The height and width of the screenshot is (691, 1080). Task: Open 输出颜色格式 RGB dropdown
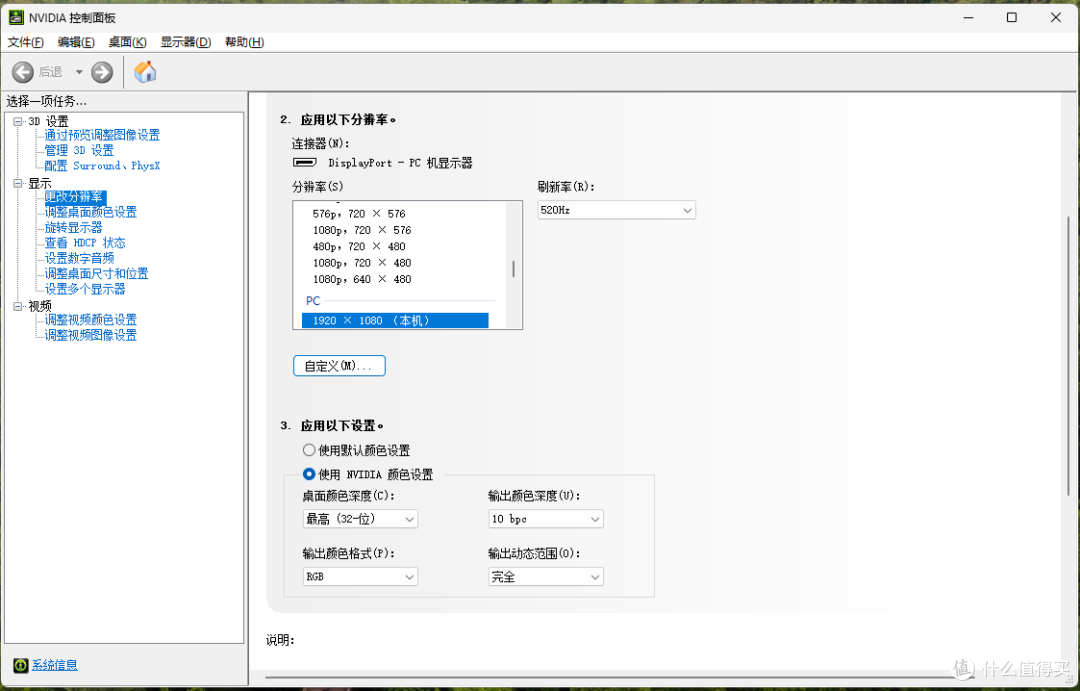pos(360,577)
